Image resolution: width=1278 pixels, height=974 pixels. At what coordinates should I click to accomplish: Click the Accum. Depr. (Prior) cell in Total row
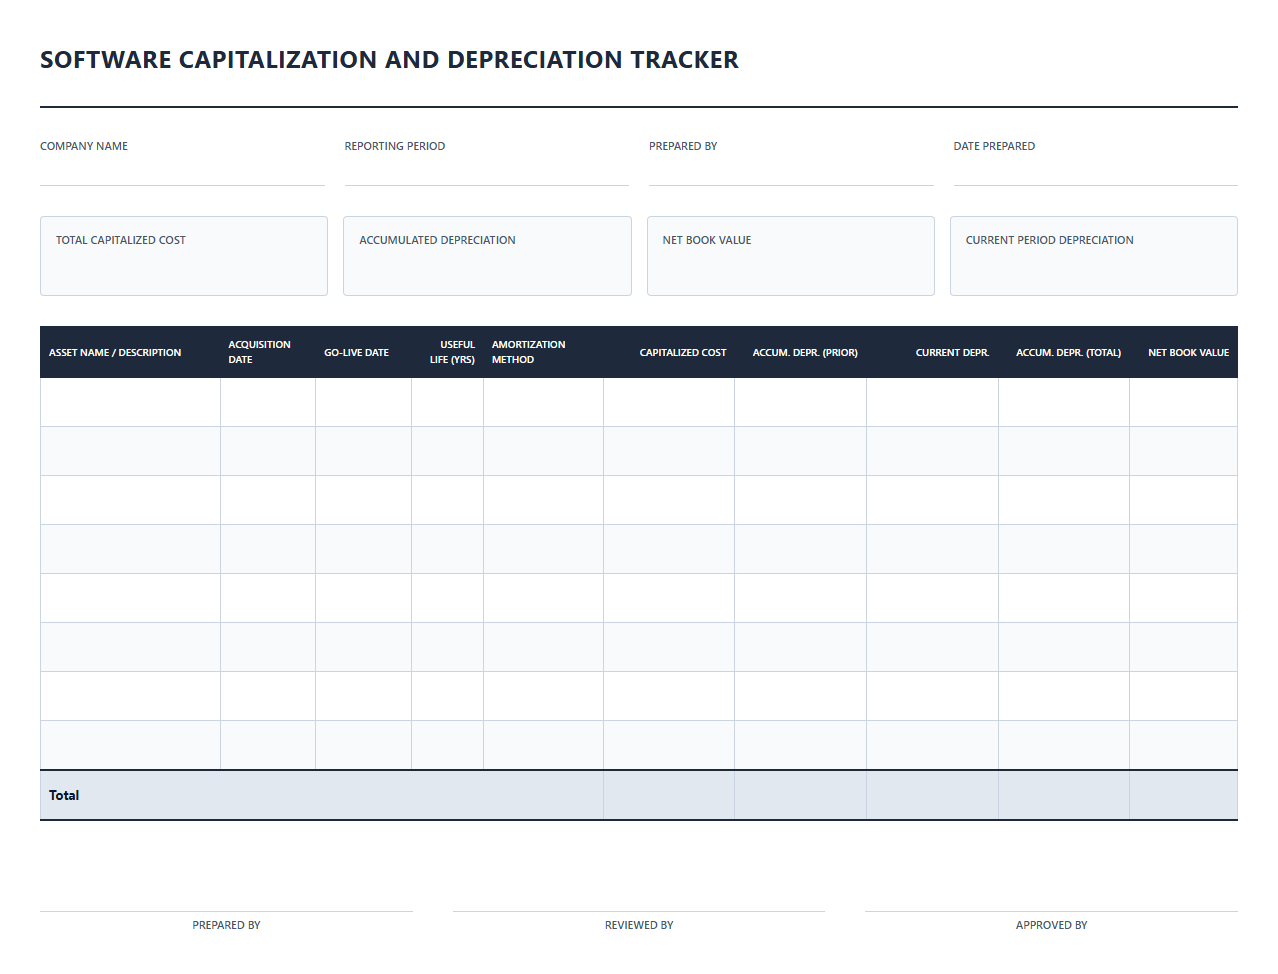pyautogui.click(x=801, y=795)
